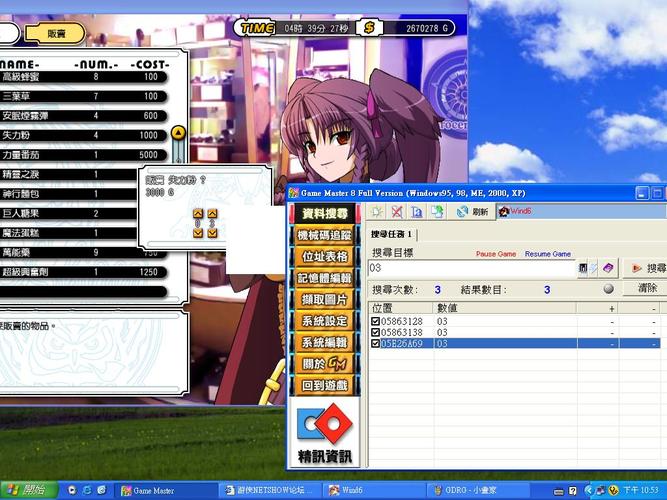
Task: Click the 數值 column header
Action: point(505,308)
